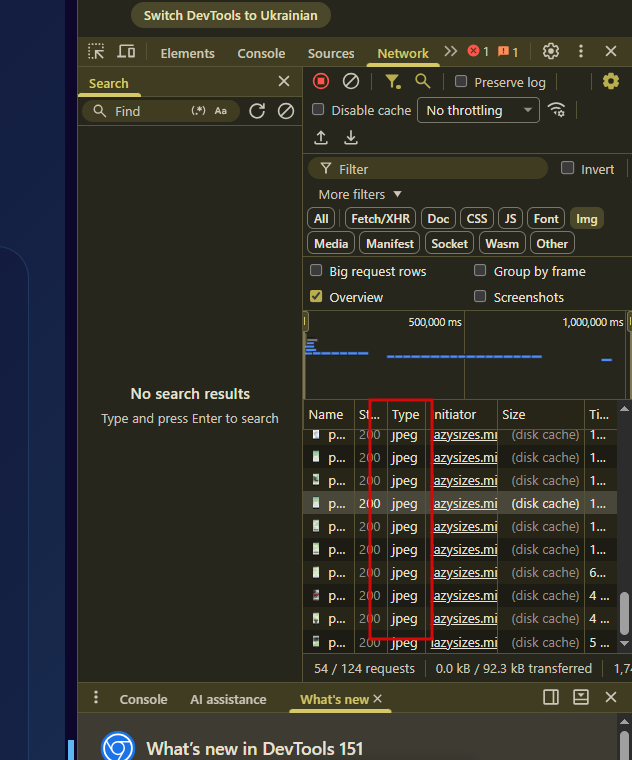Open the AI assistance tab
This screenshot has height=760, width=632.
pyautogui.click(x=228, y=699)
